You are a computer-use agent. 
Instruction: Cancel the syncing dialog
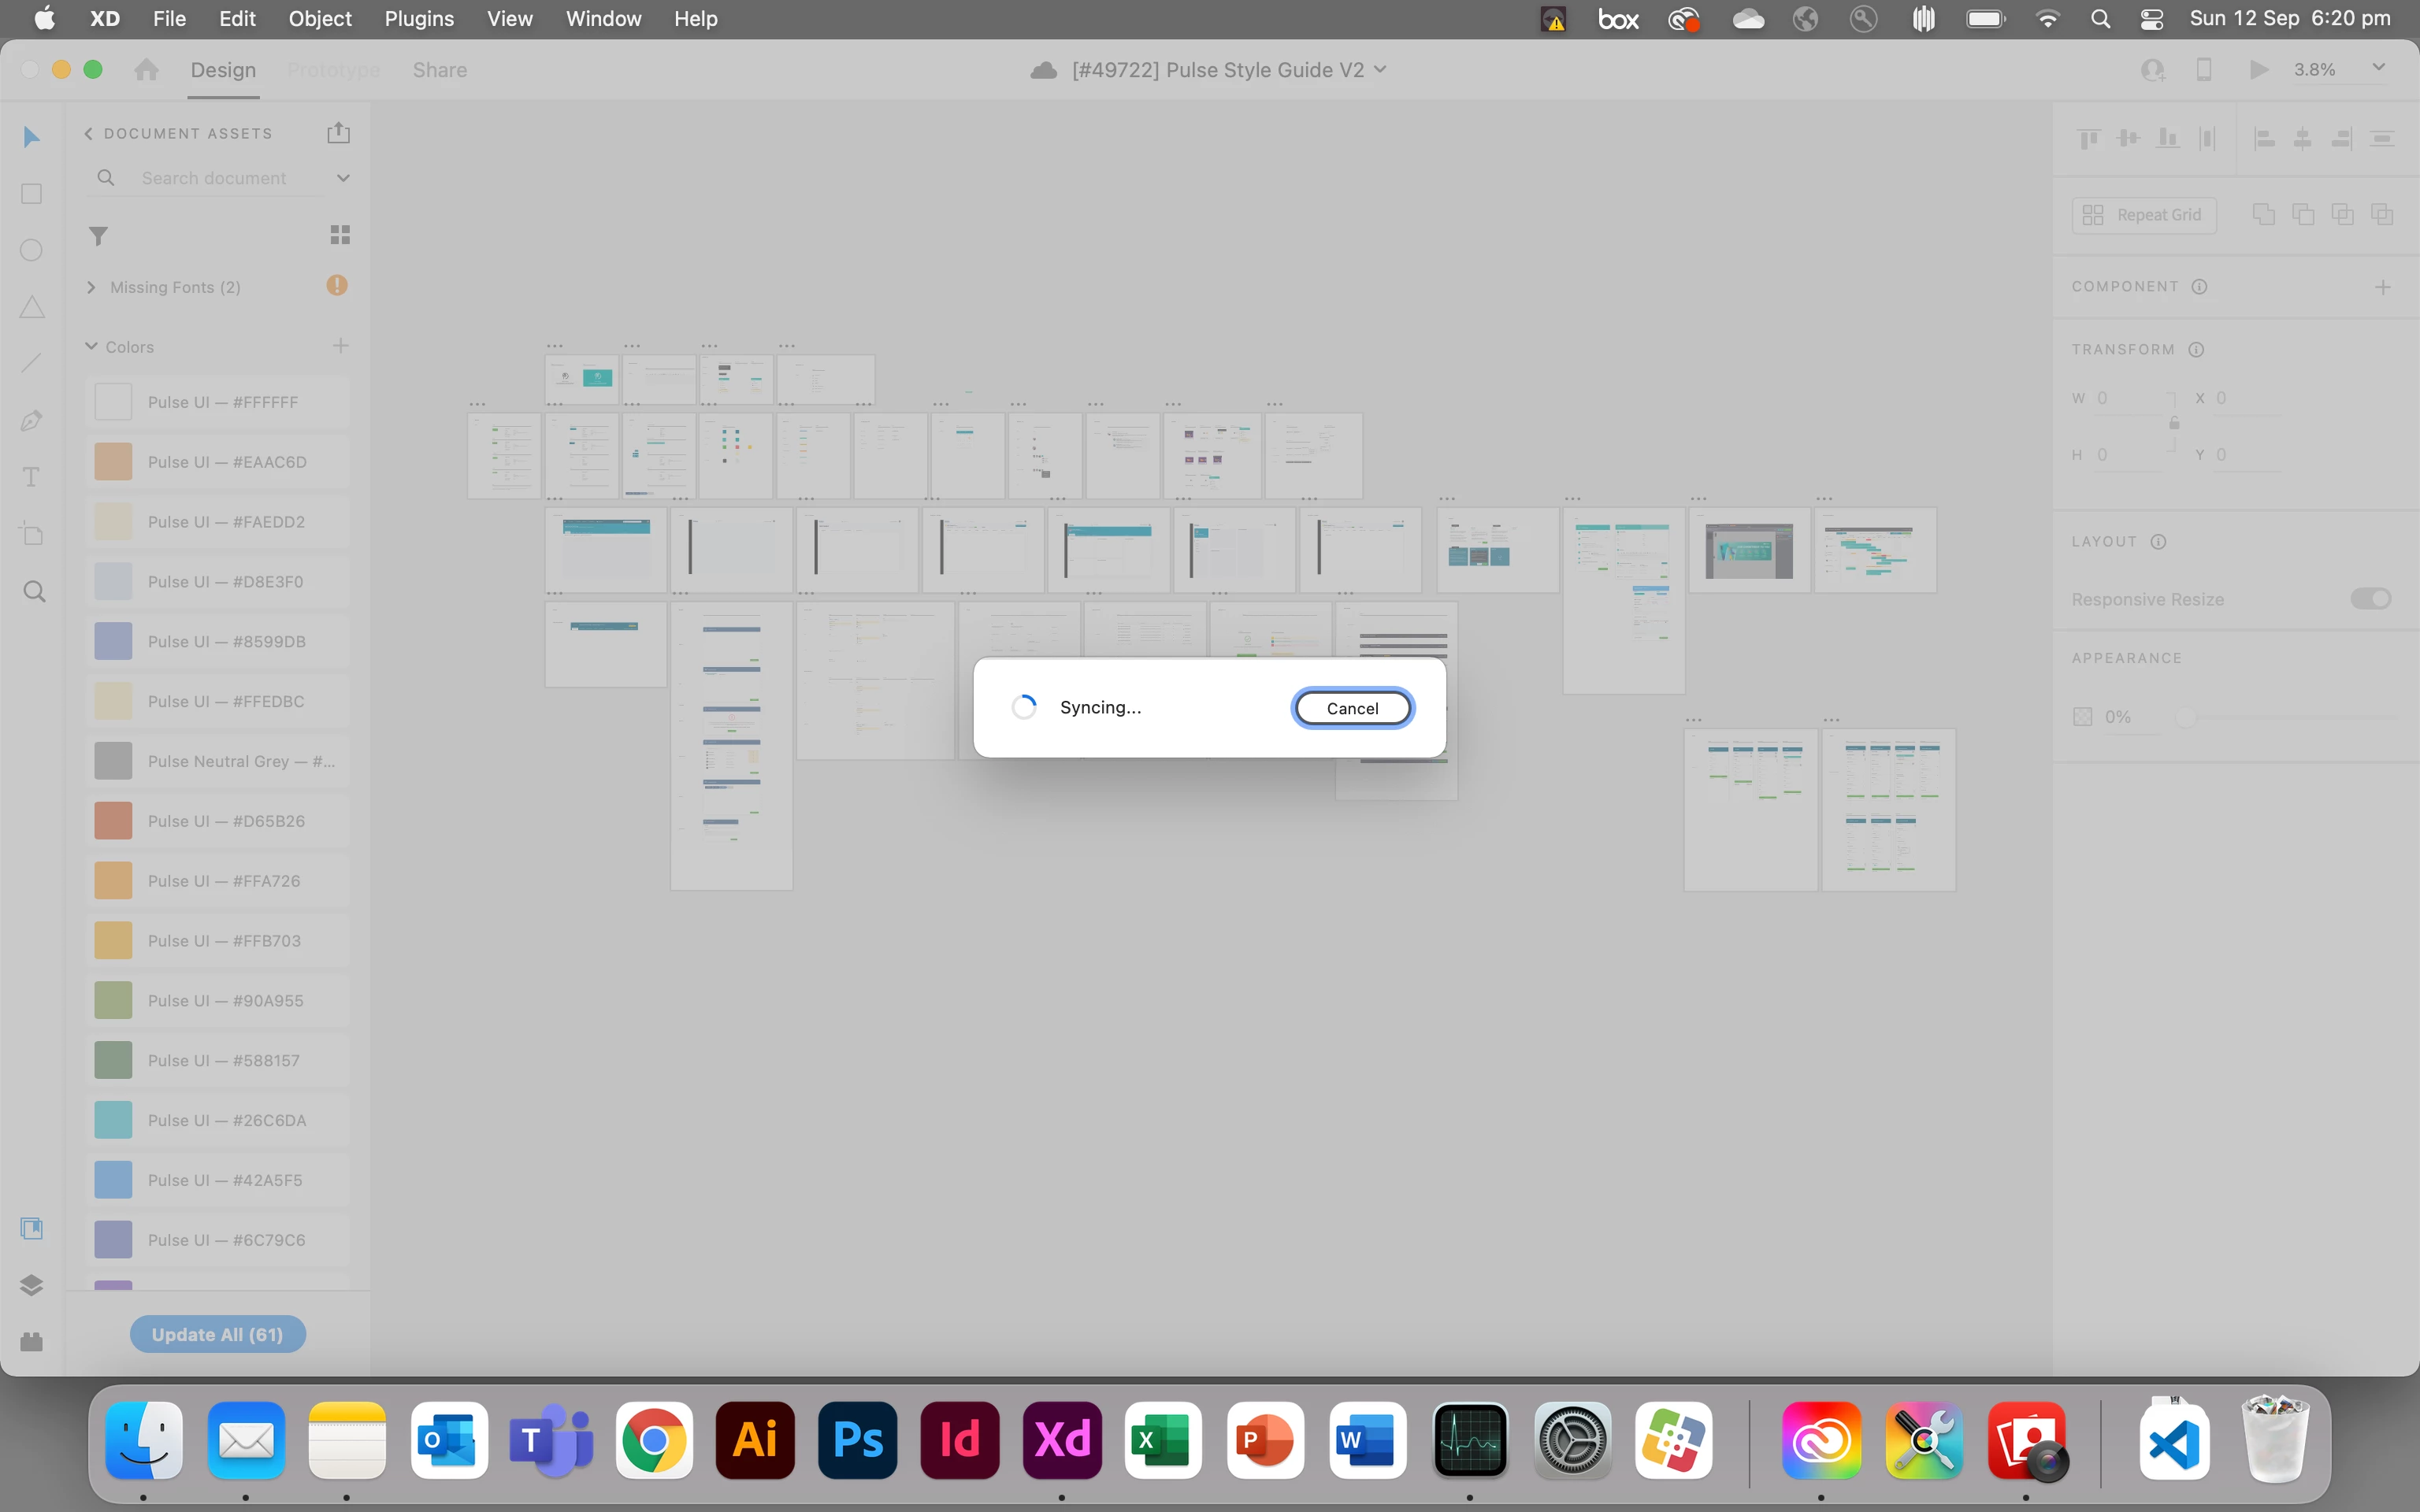pyautogui.click(x=1352, y=708)
